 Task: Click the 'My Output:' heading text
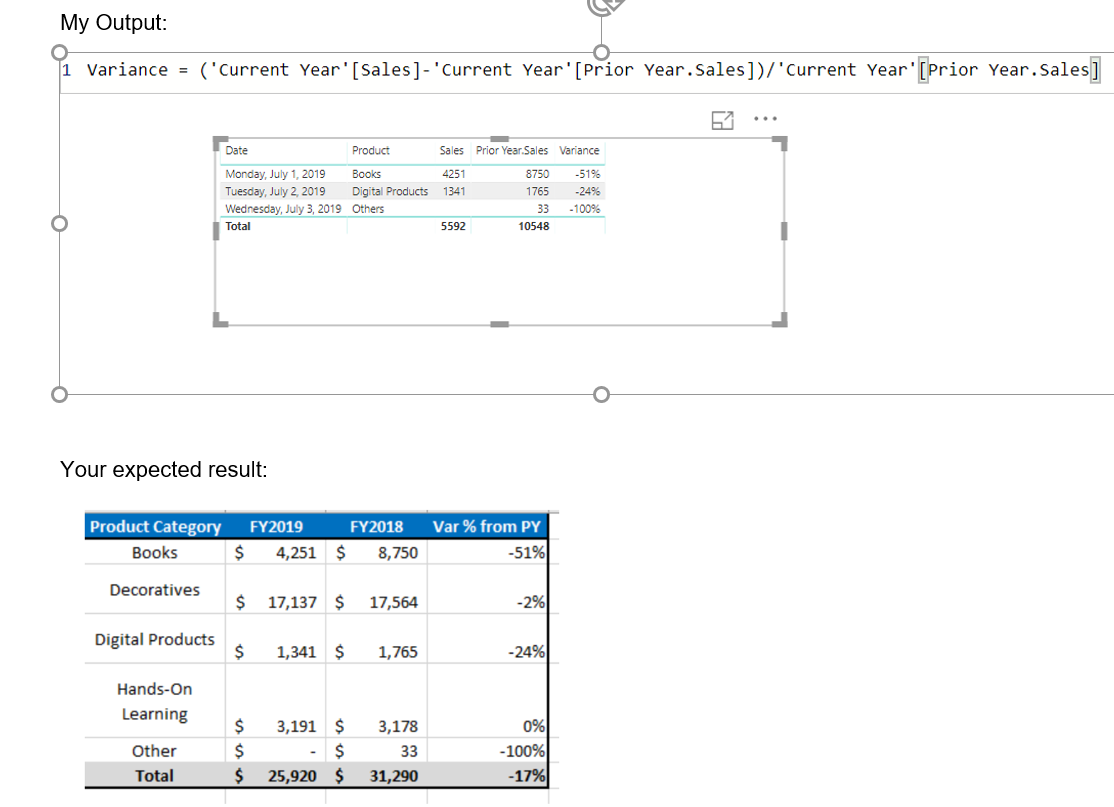coord(114,22)
